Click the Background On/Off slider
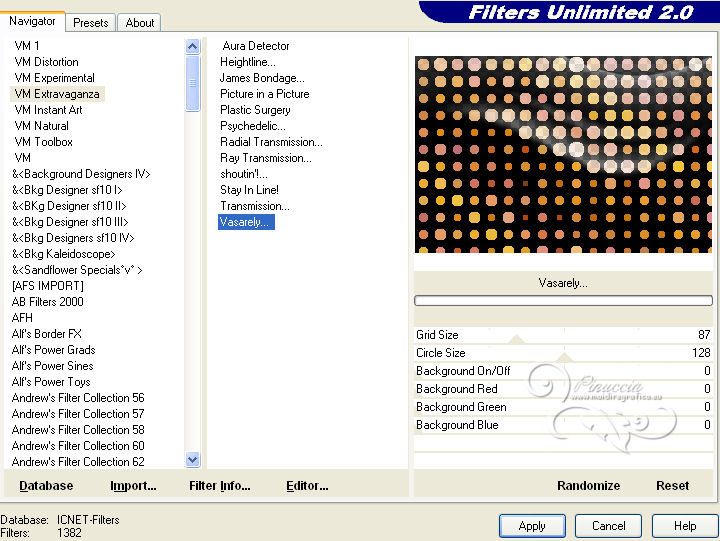The height and width of the screenshot is (541, 720). click(x=563, y=371)
